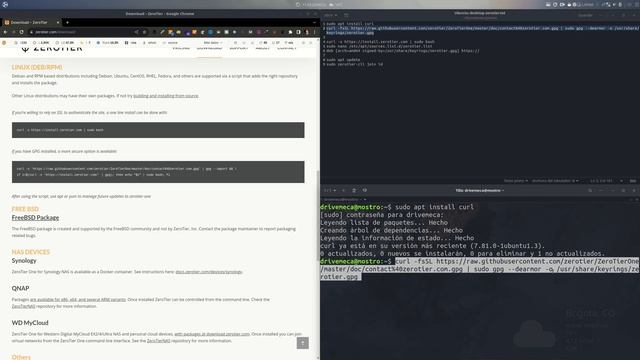Image resolution: width=640 pixels, height=360 pixels.
Task: Share this page from address bar
Action: (x=136, y=32)
